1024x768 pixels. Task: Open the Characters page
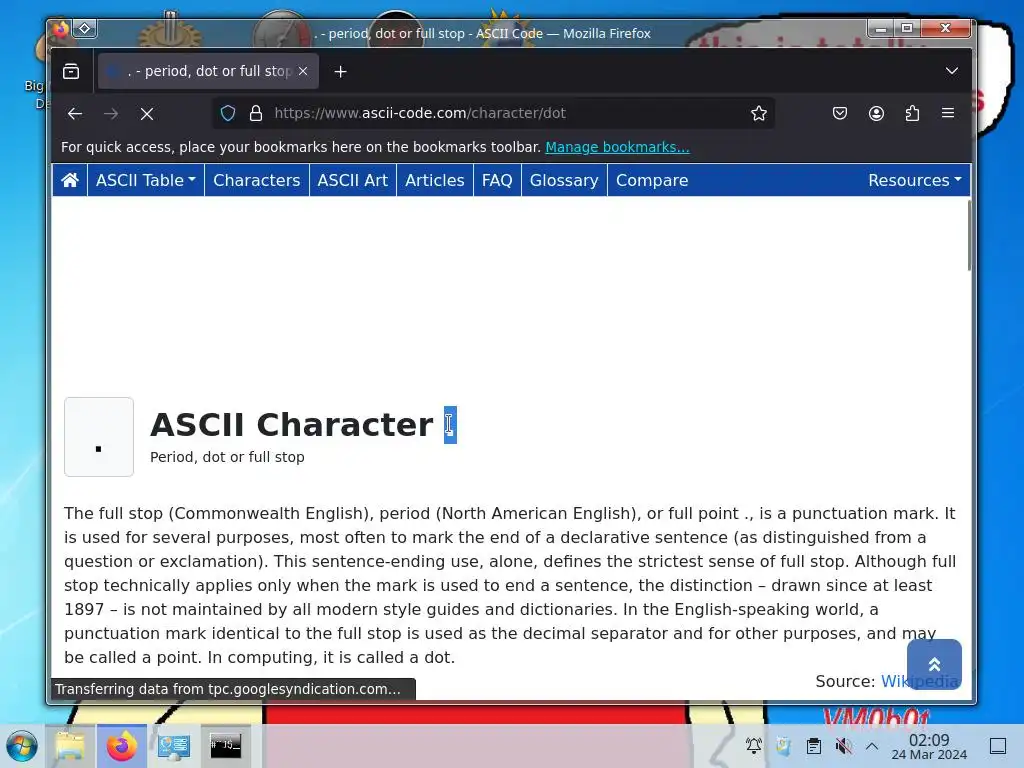coord(257,180)
